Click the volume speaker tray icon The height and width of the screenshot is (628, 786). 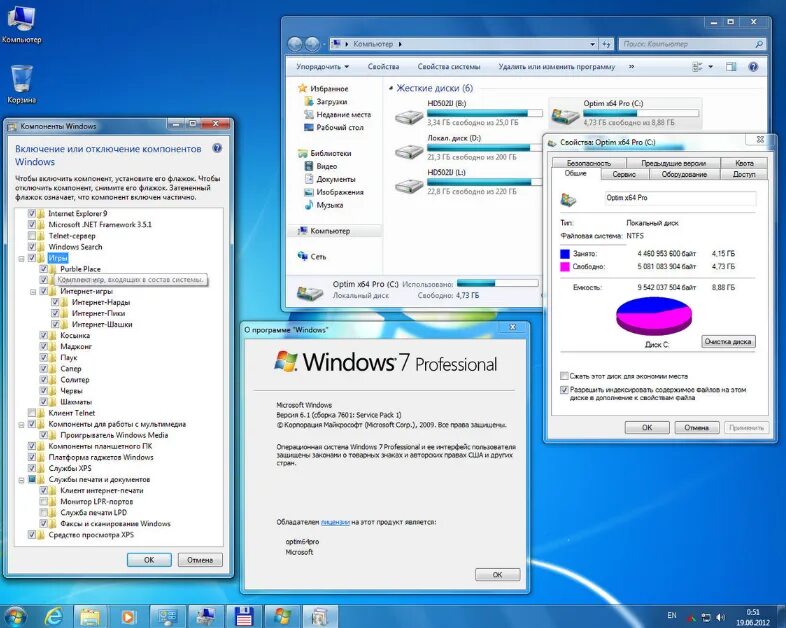tap(720, 617)
